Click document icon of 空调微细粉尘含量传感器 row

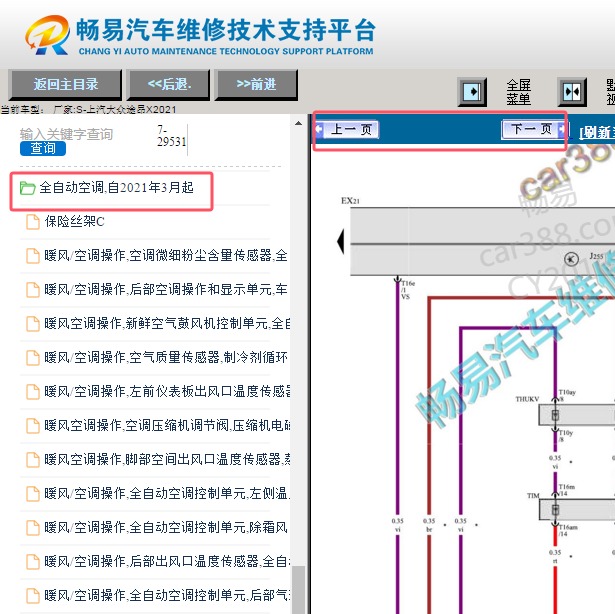tap(33, 256)
